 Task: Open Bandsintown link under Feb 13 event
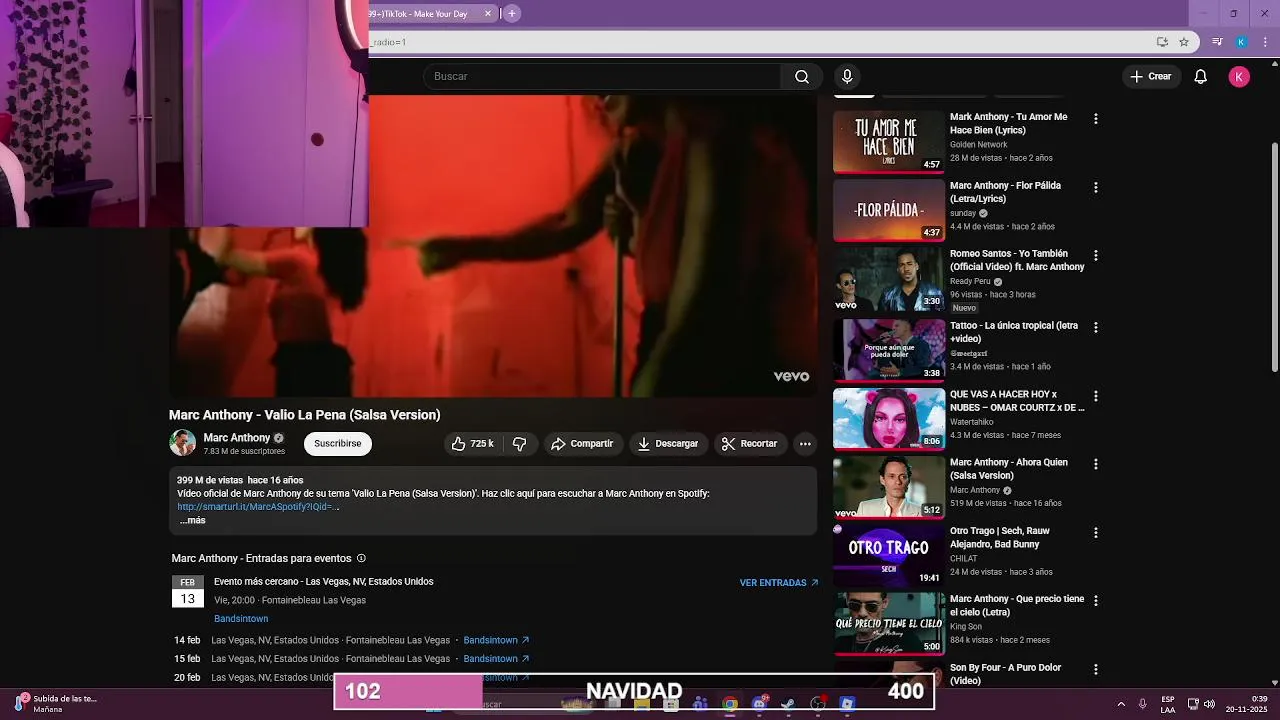pyautogui.click(x=241, y=619)
